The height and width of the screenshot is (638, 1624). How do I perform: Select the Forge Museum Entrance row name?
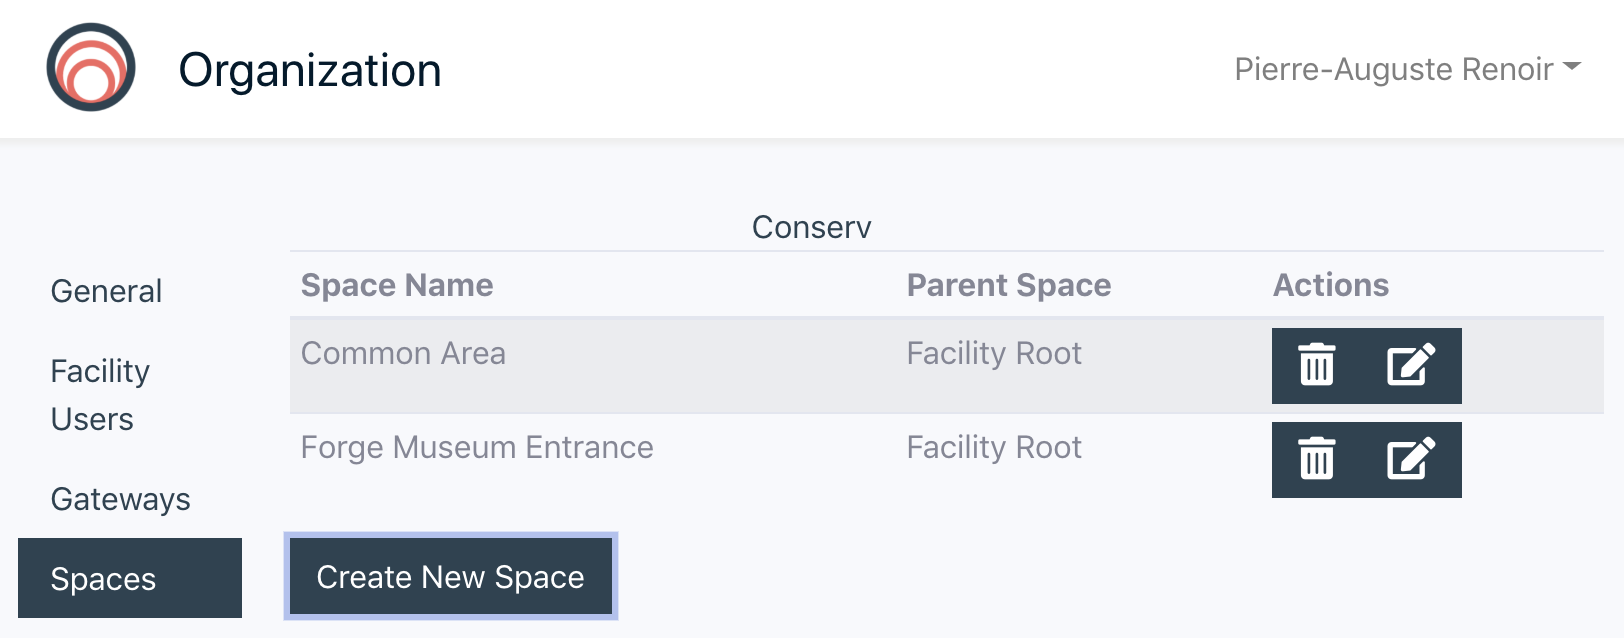tap(477, 447)
